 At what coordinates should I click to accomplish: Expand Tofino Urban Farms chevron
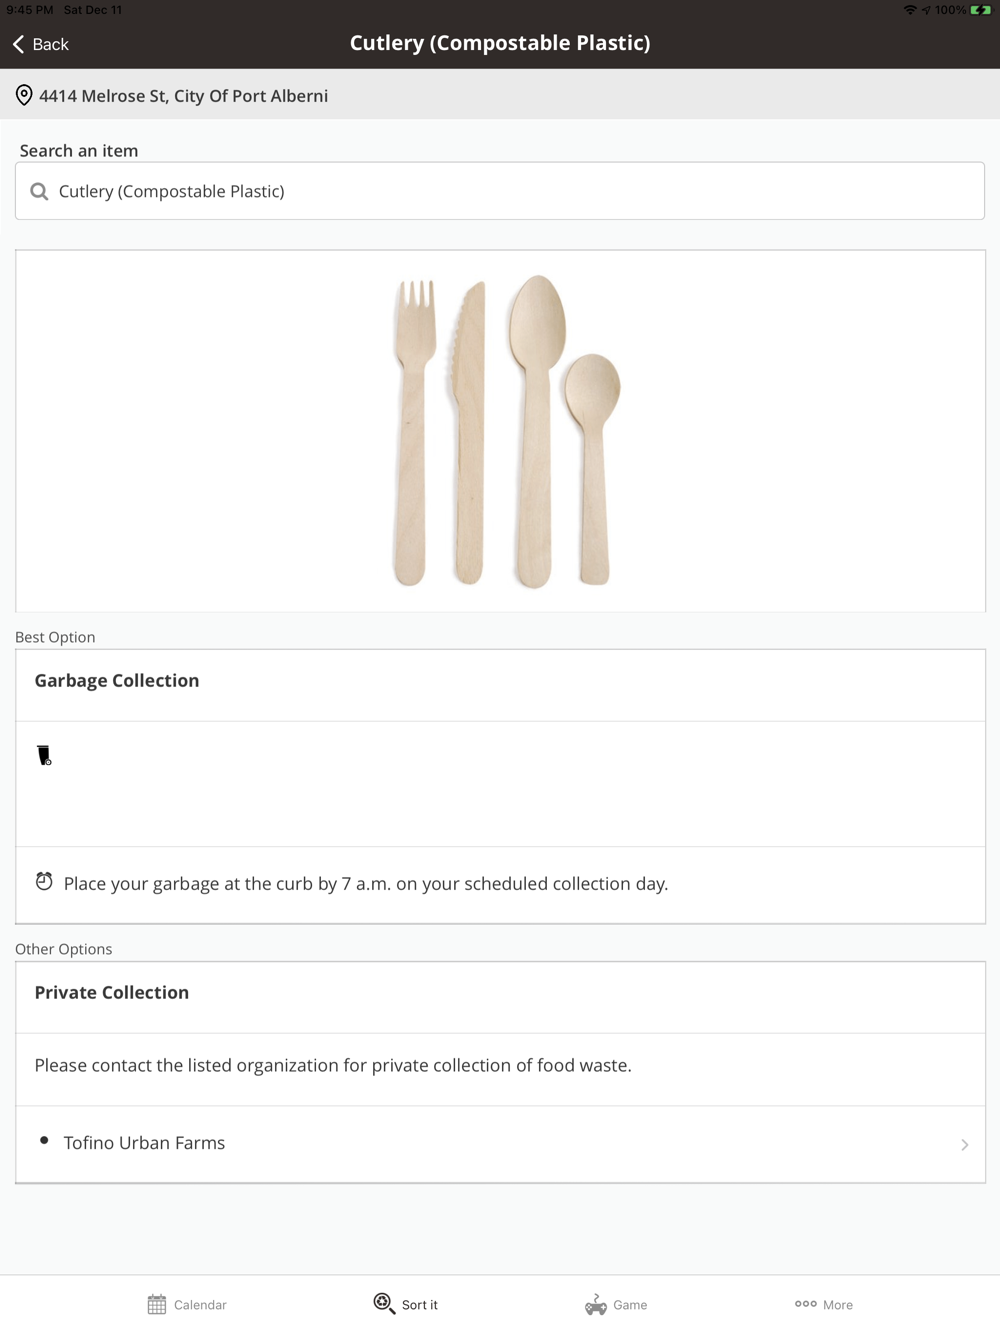[x=964, y=1144]
